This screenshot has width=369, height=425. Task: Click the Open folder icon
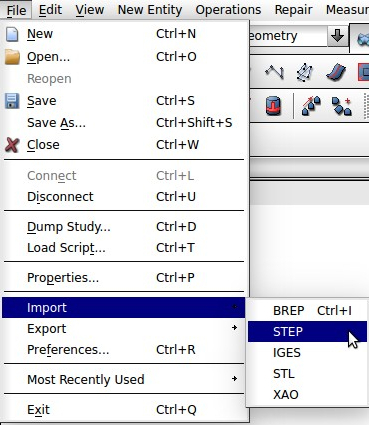(12, 57)
